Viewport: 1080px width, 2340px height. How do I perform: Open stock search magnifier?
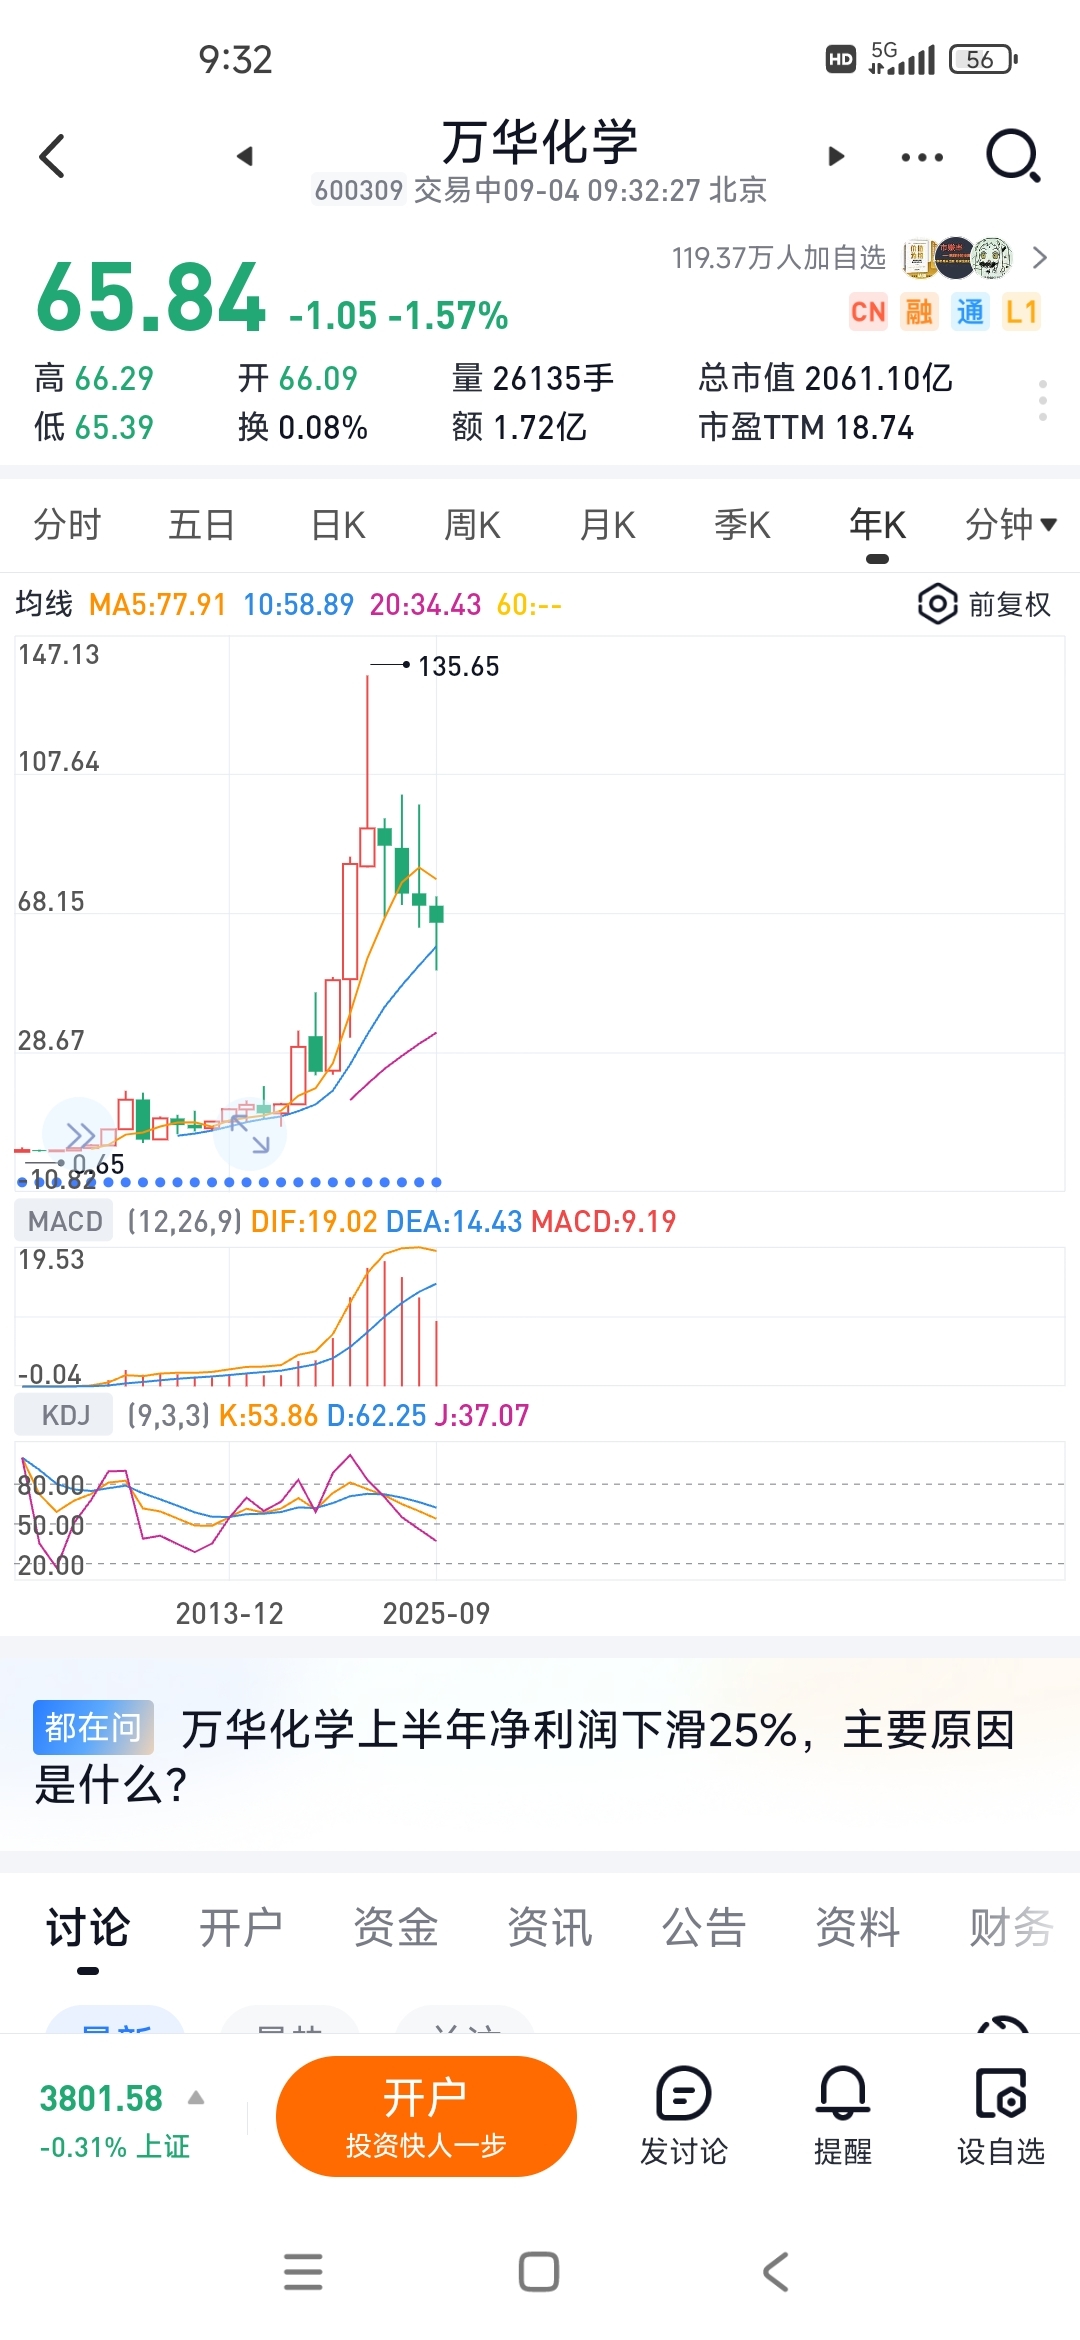click(x=1014, y=156)
